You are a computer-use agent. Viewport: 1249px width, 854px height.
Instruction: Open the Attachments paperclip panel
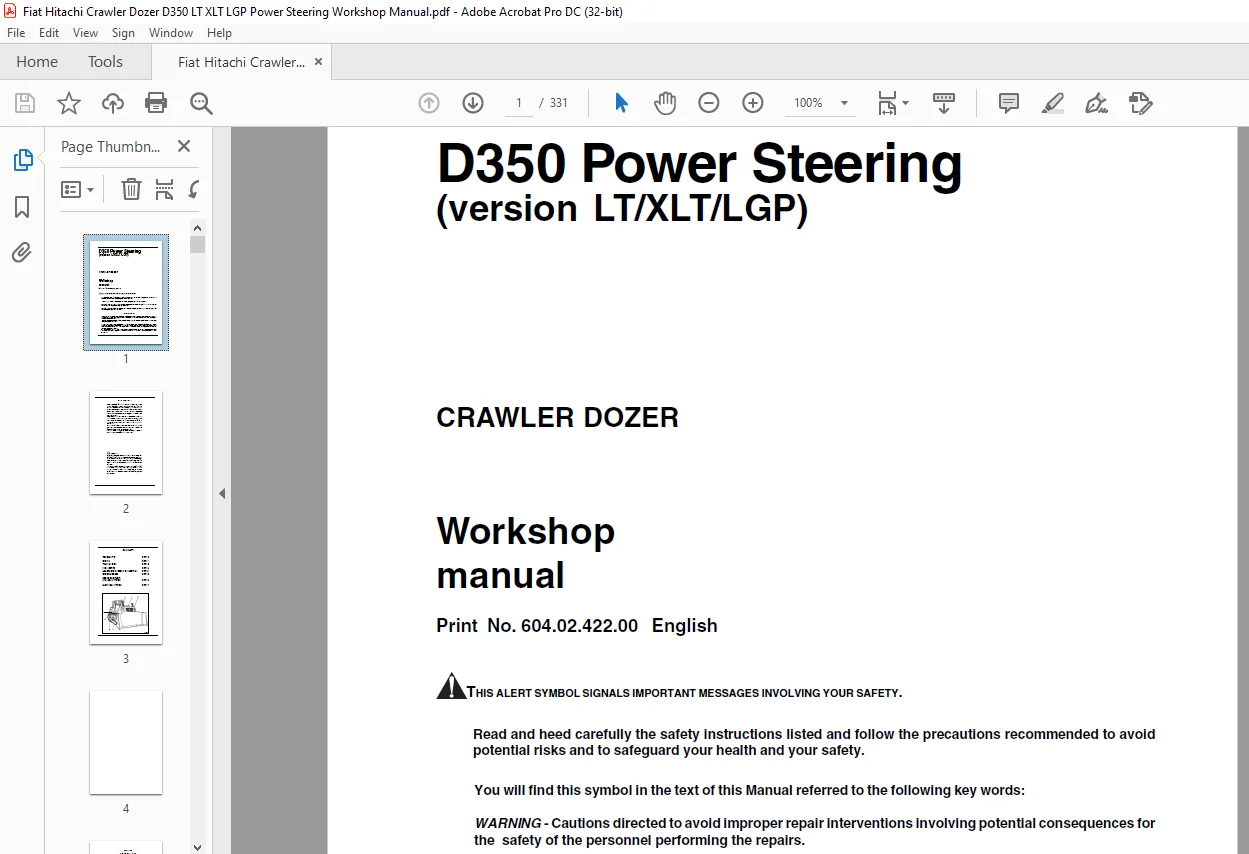click(22, 252)
